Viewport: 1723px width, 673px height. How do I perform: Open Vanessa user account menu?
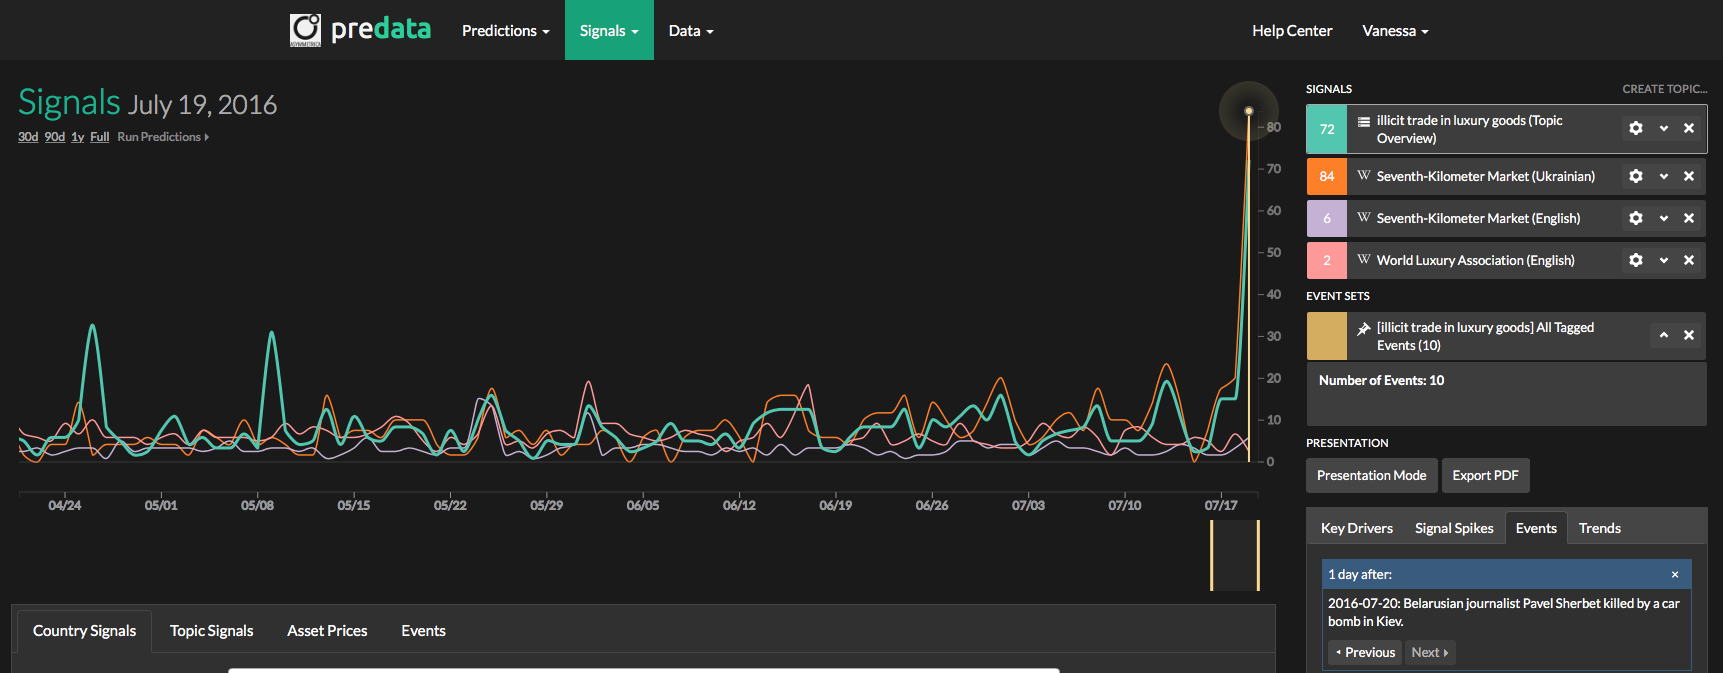(x=1395, y=30)
